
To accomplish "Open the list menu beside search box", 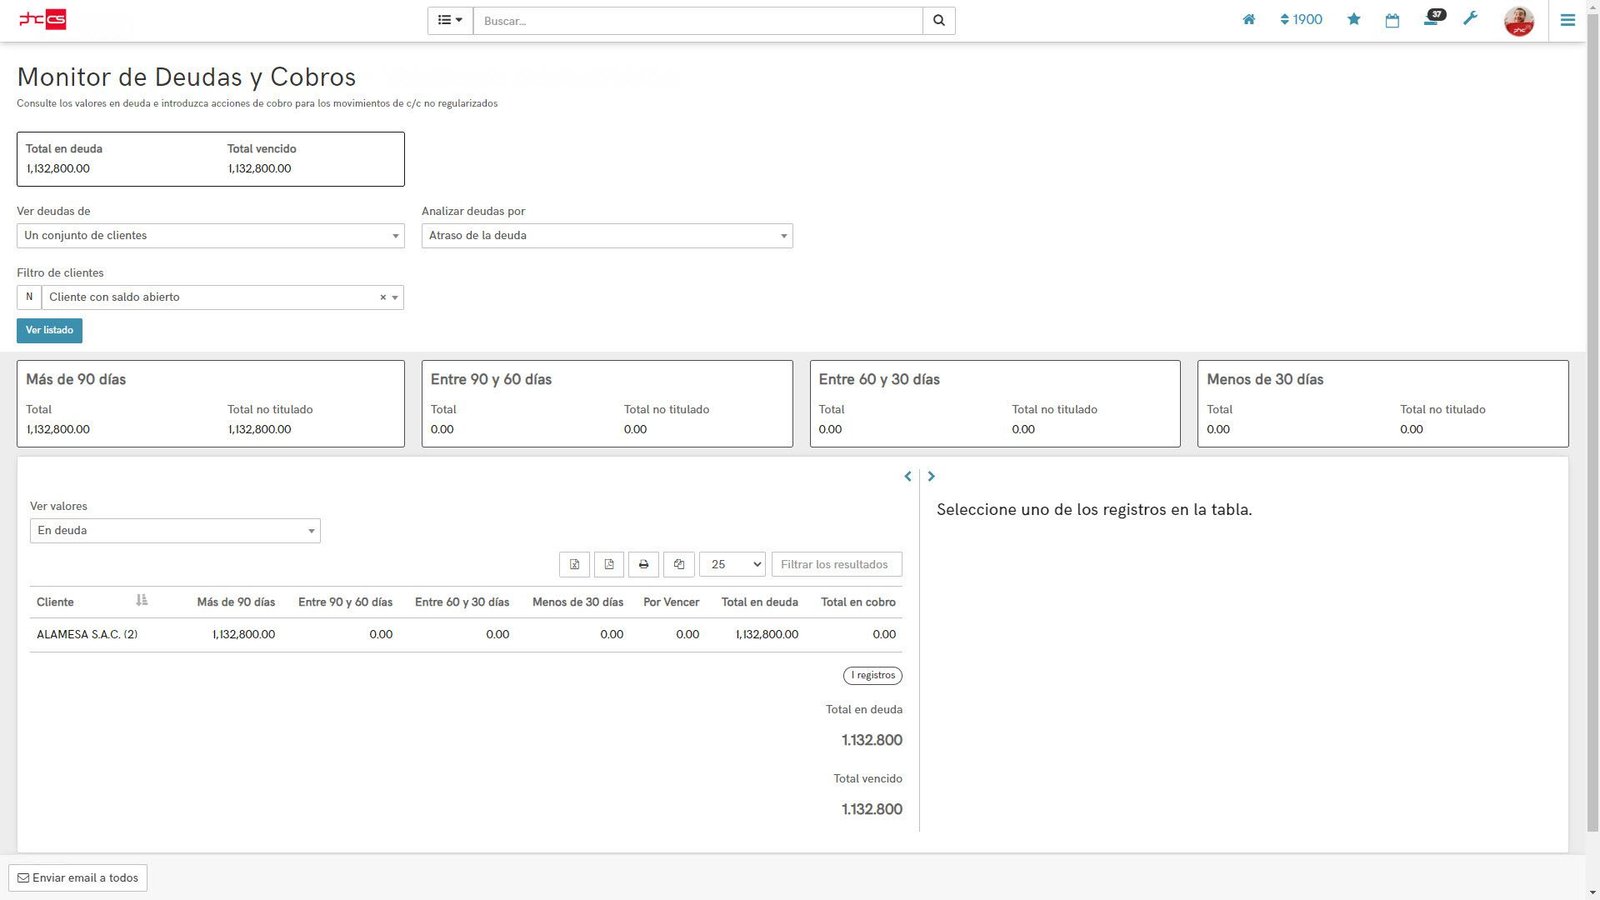I will tap(450, 21).
